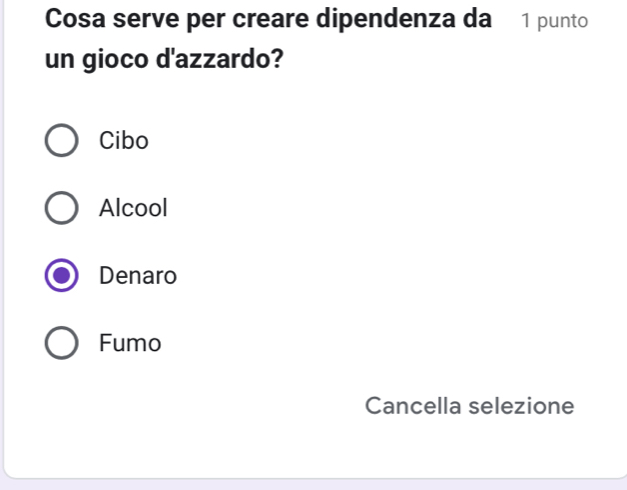The width and height of the screenshot is (627, 490).
Task: Pick the Fumo radio button
Action: point(62,344)
